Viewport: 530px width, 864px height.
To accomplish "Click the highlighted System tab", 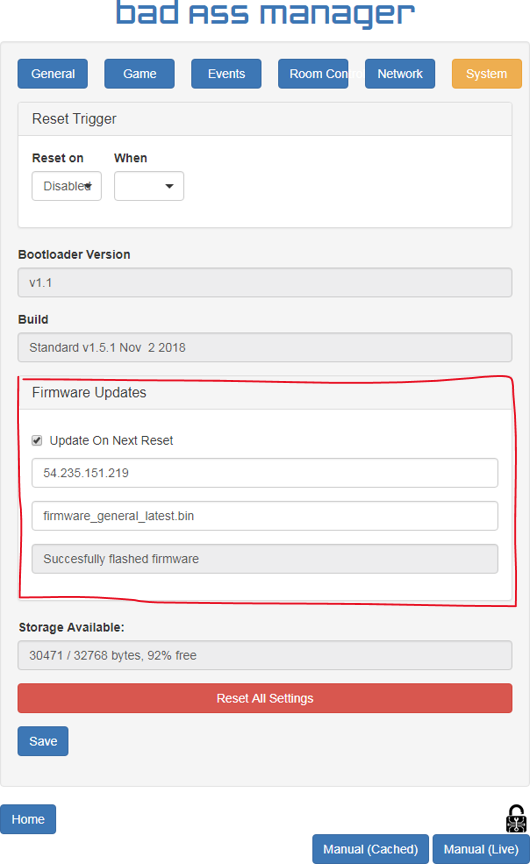I will click(x=486, y=74).
